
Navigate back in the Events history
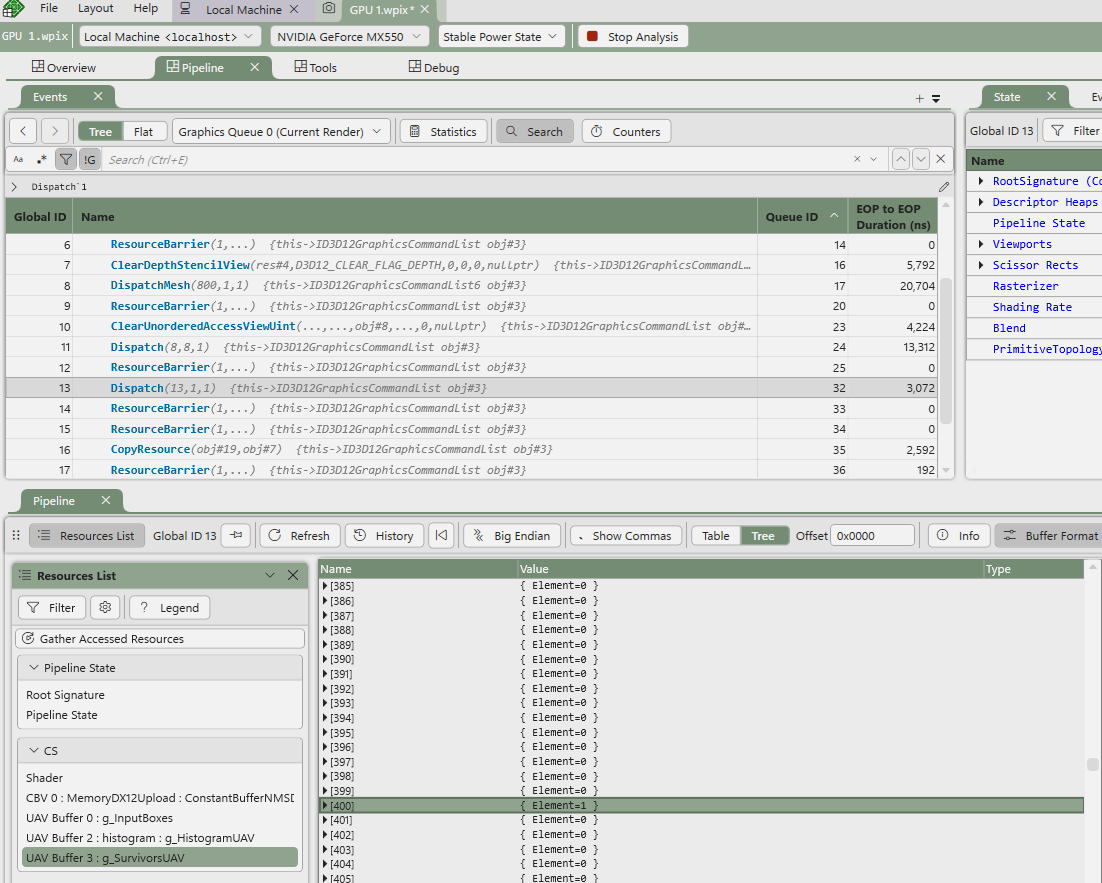(24, 131)
